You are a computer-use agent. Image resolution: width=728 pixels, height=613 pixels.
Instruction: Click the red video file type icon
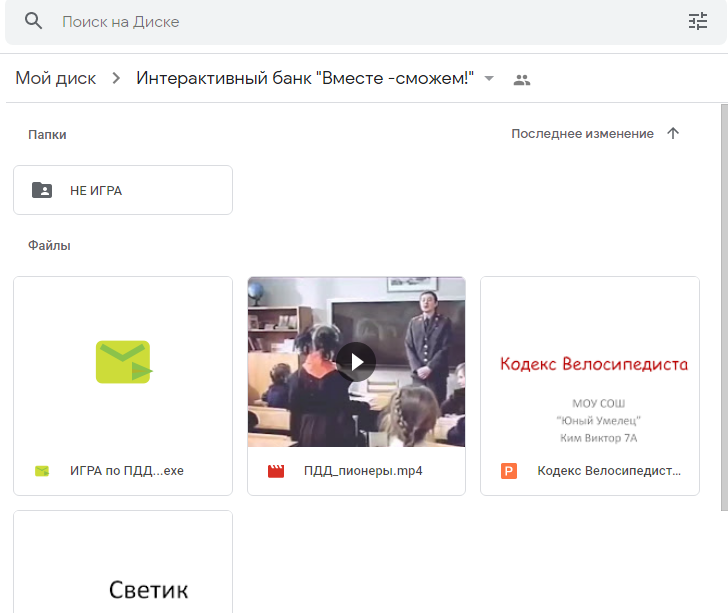(x=276, y=471)
